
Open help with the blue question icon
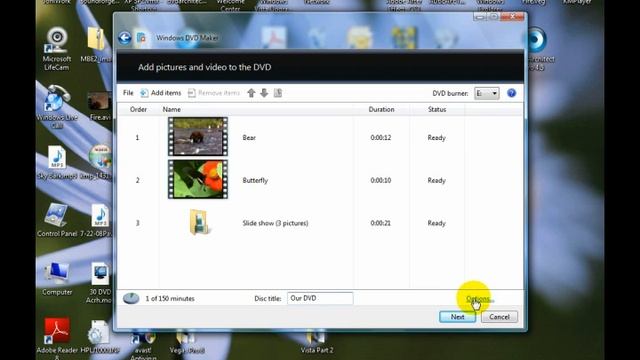(x=511, y=93)
